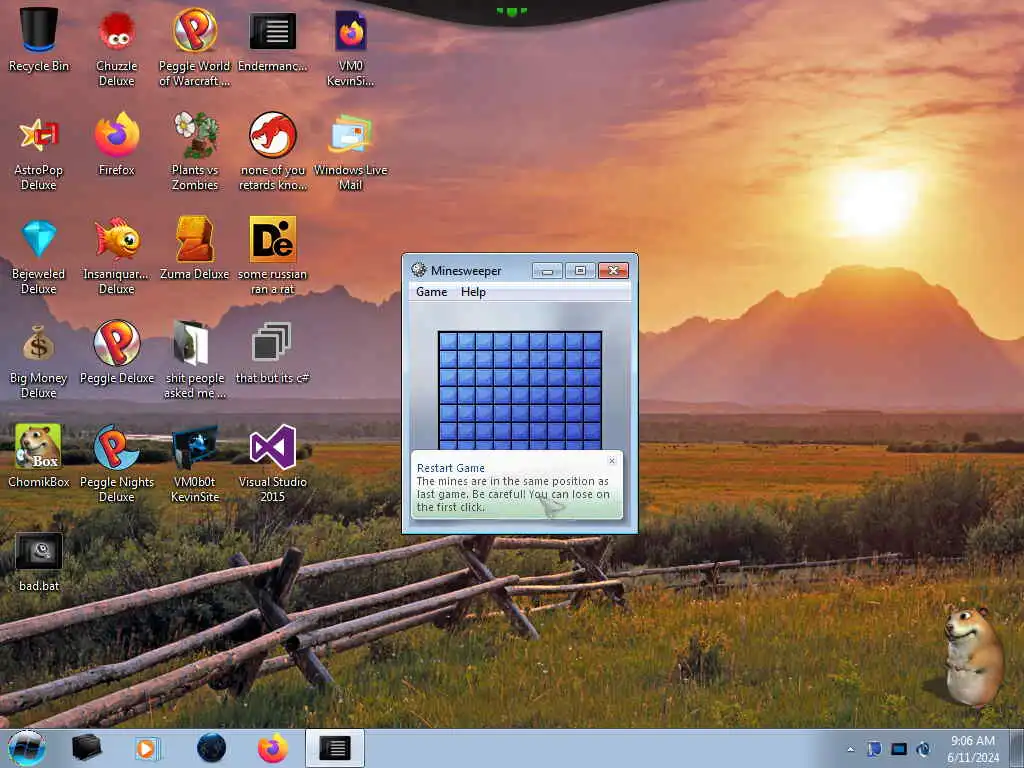
Task: Minimize the Minesweeper window
Action: point(547,270)
